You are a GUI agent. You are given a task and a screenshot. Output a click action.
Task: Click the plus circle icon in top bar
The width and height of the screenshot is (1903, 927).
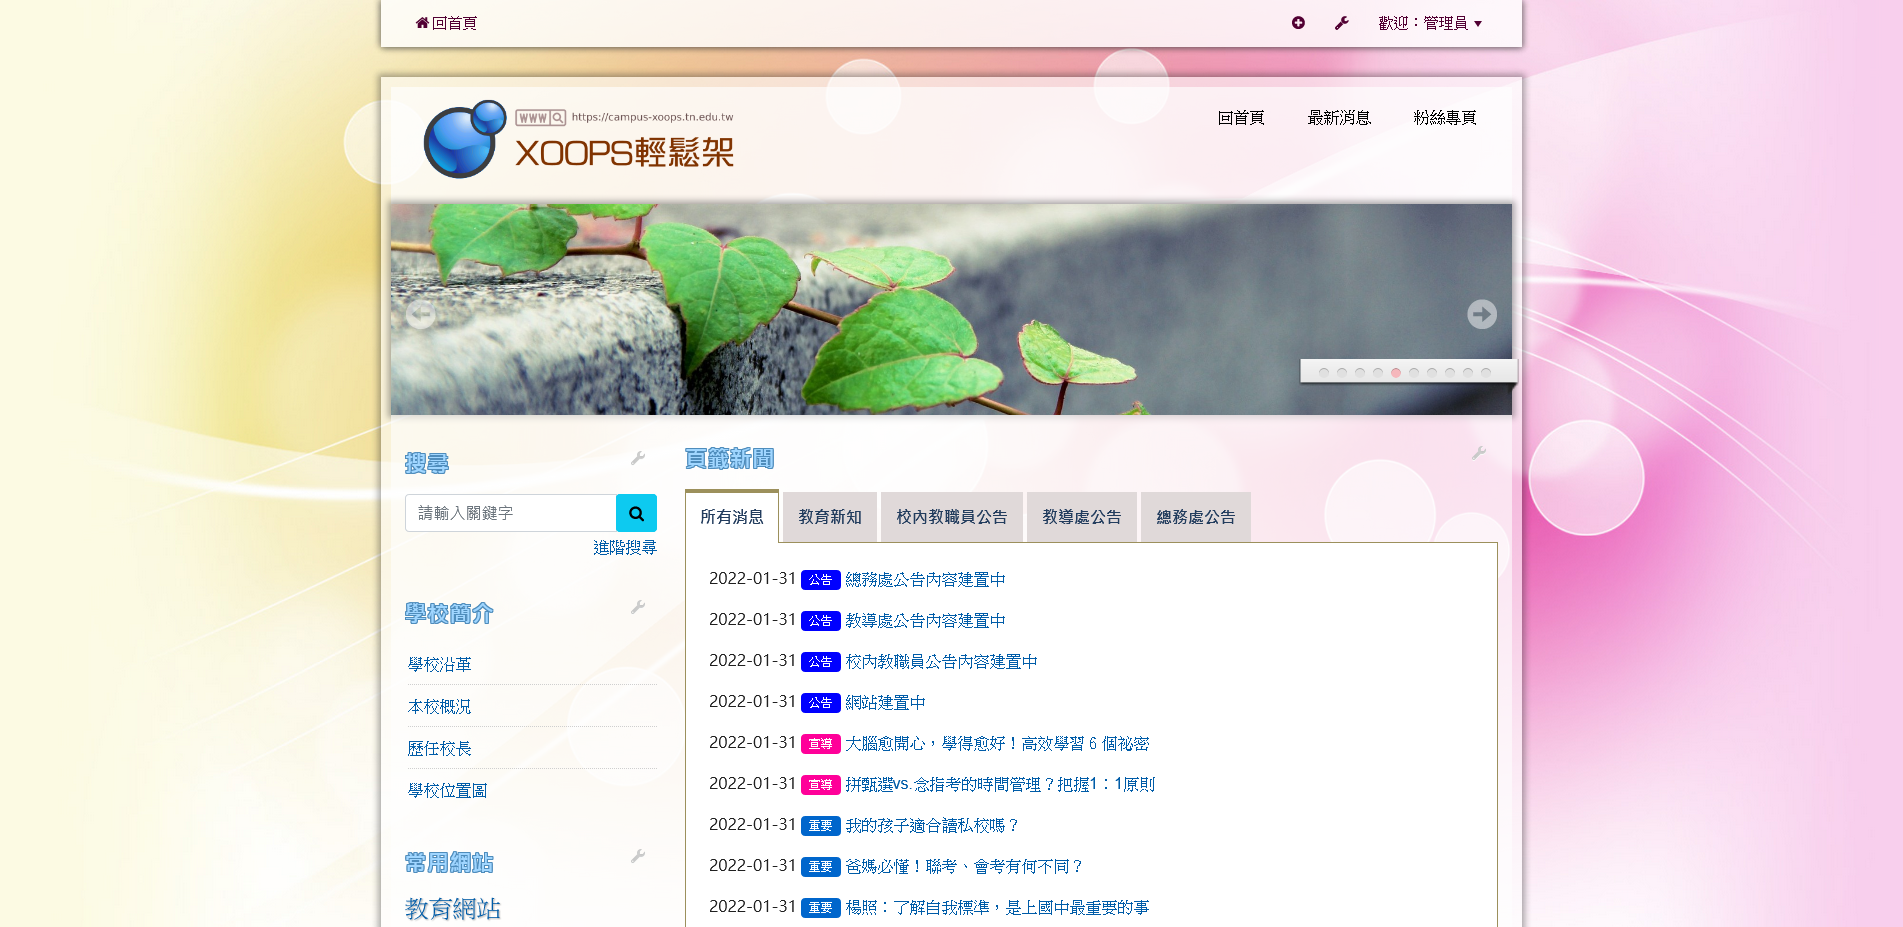tap(1298, 23)
